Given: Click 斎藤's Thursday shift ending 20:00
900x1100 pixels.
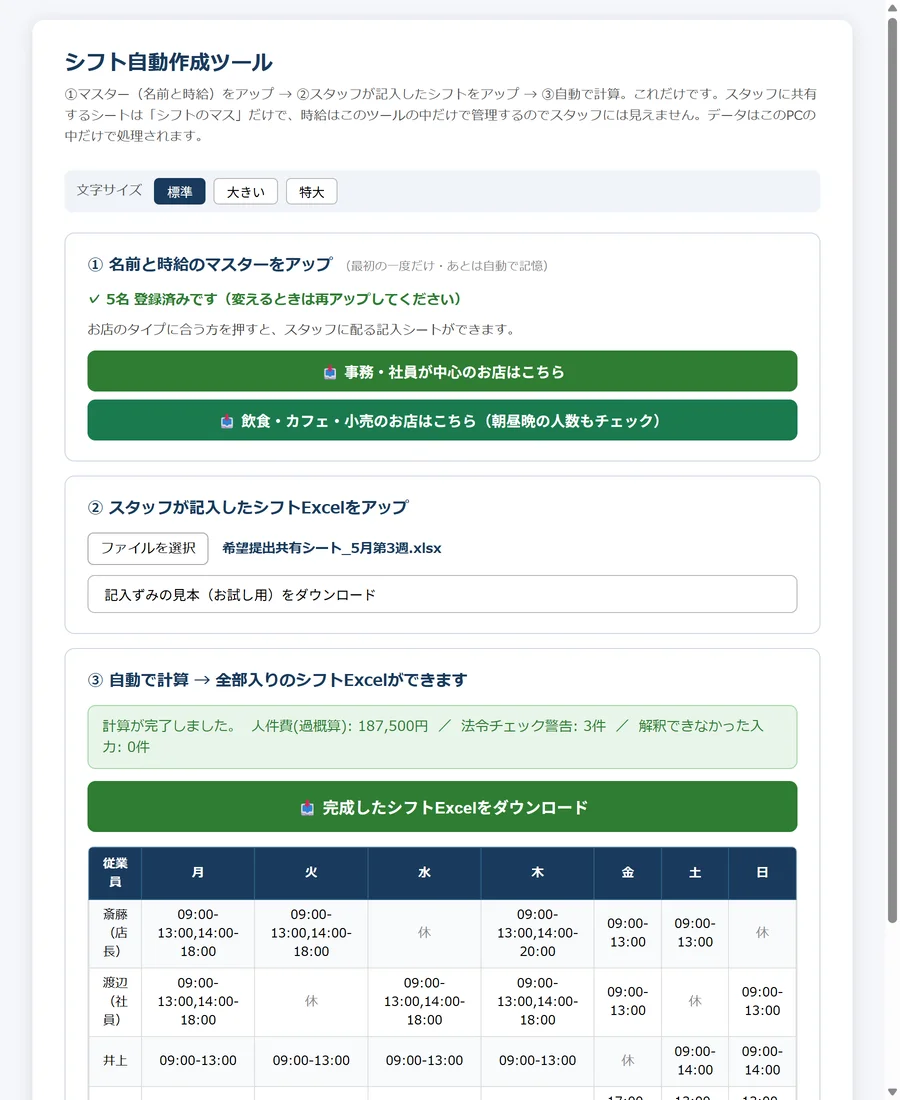Looking at the screenshot, I should tap(537, 933).
